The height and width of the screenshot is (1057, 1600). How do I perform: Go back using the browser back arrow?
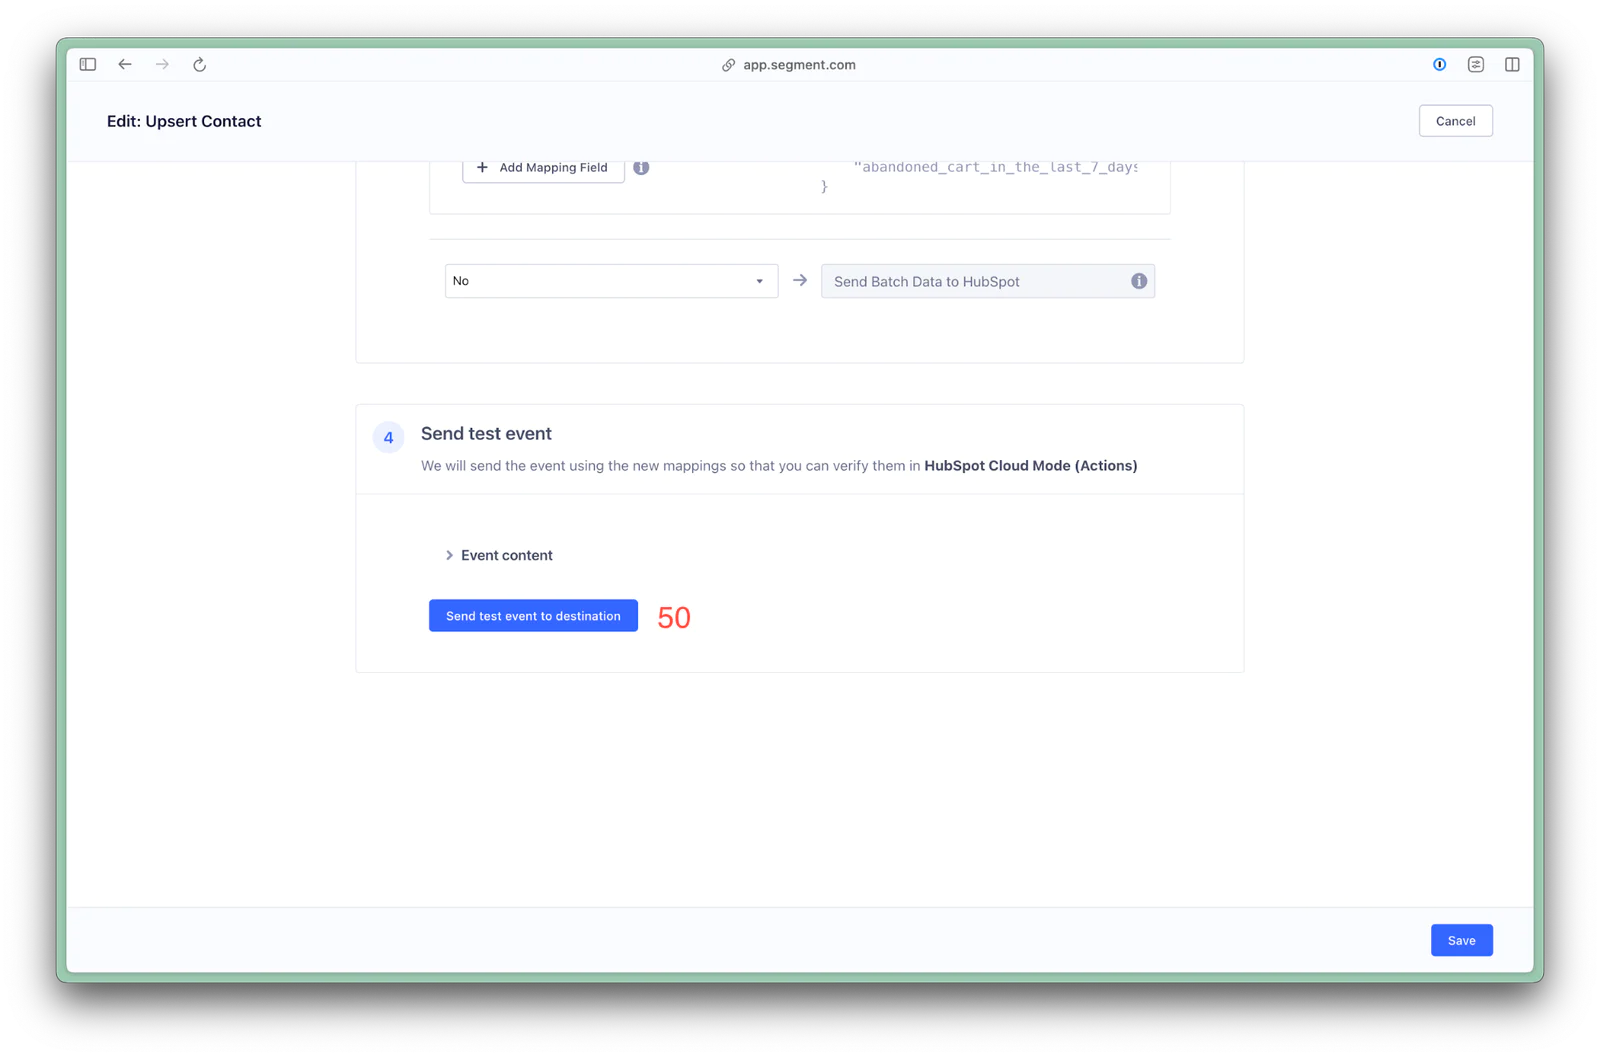[x=125, y=65]
